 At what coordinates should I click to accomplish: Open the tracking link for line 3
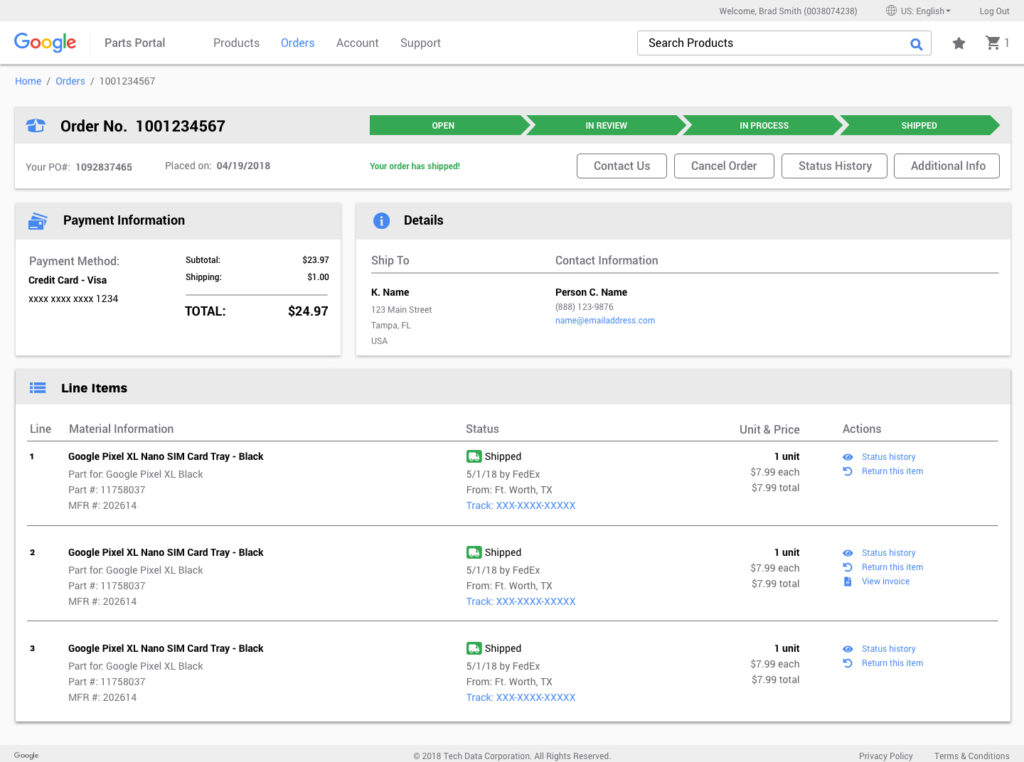[x=520, y=697]
